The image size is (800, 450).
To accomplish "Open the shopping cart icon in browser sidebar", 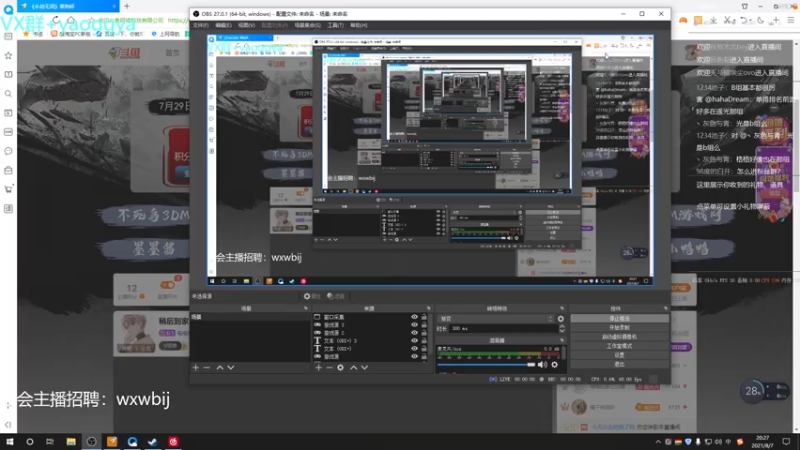I will tap(8, 189).
